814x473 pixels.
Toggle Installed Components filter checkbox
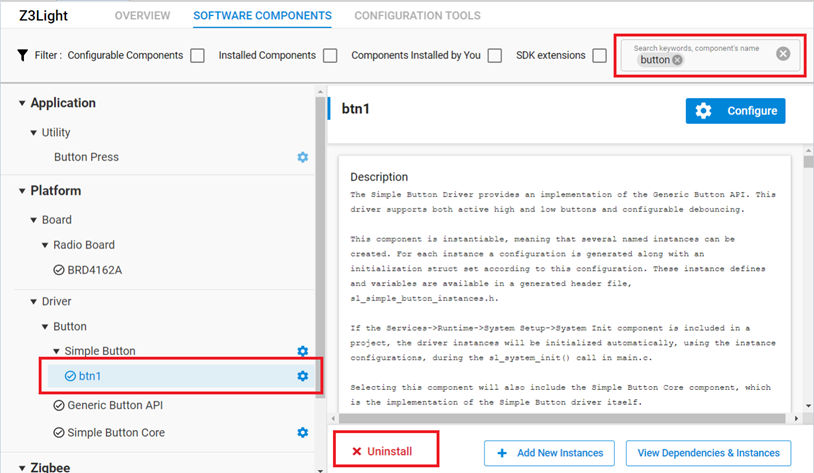[x=330, y=56]
